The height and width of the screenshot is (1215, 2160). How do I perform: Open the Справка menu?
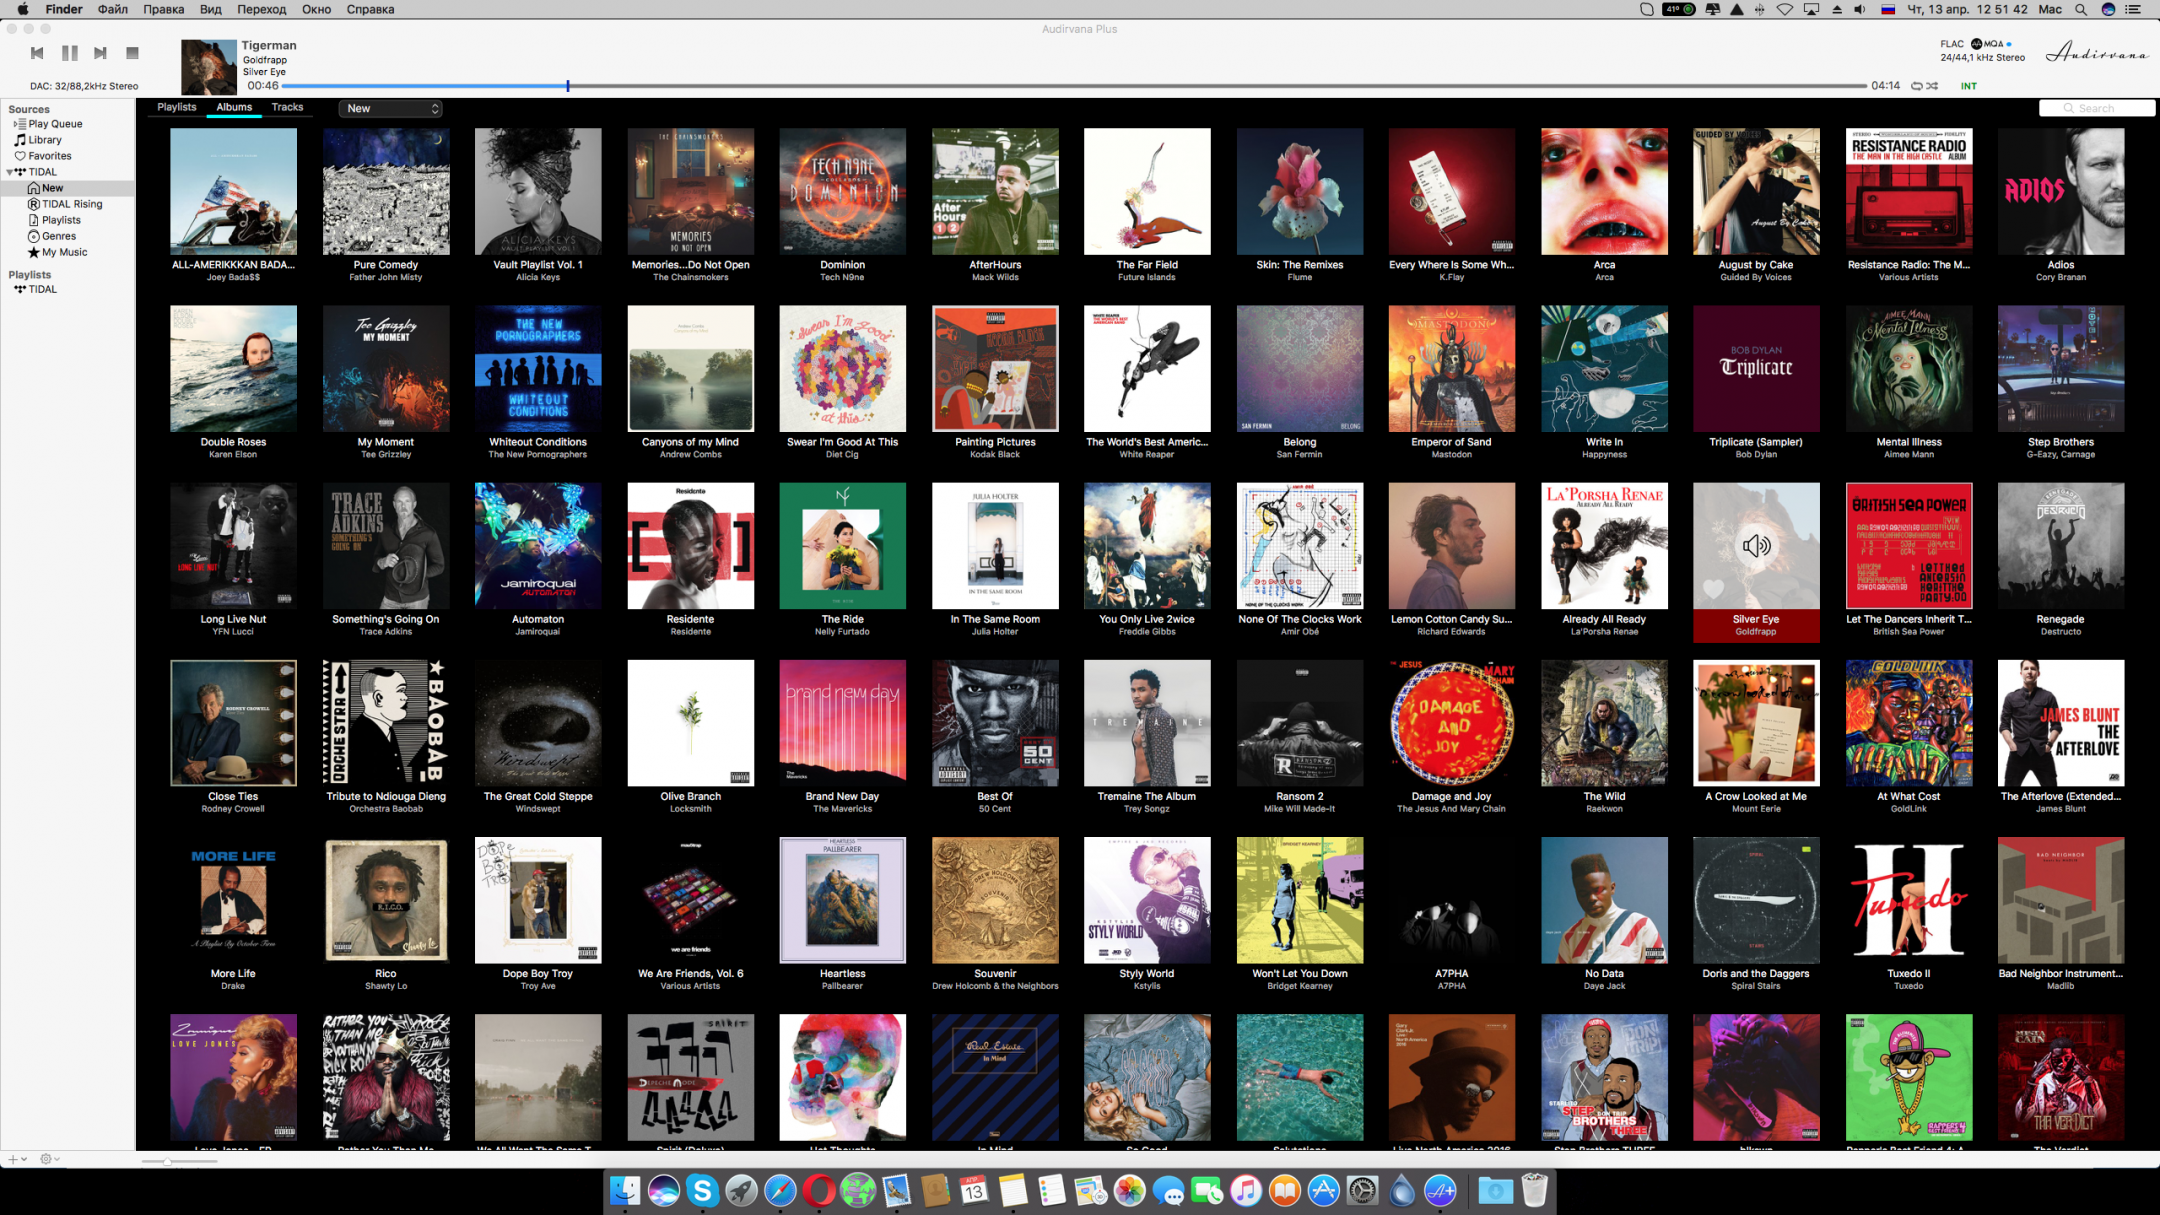click(x=370, y=9)
